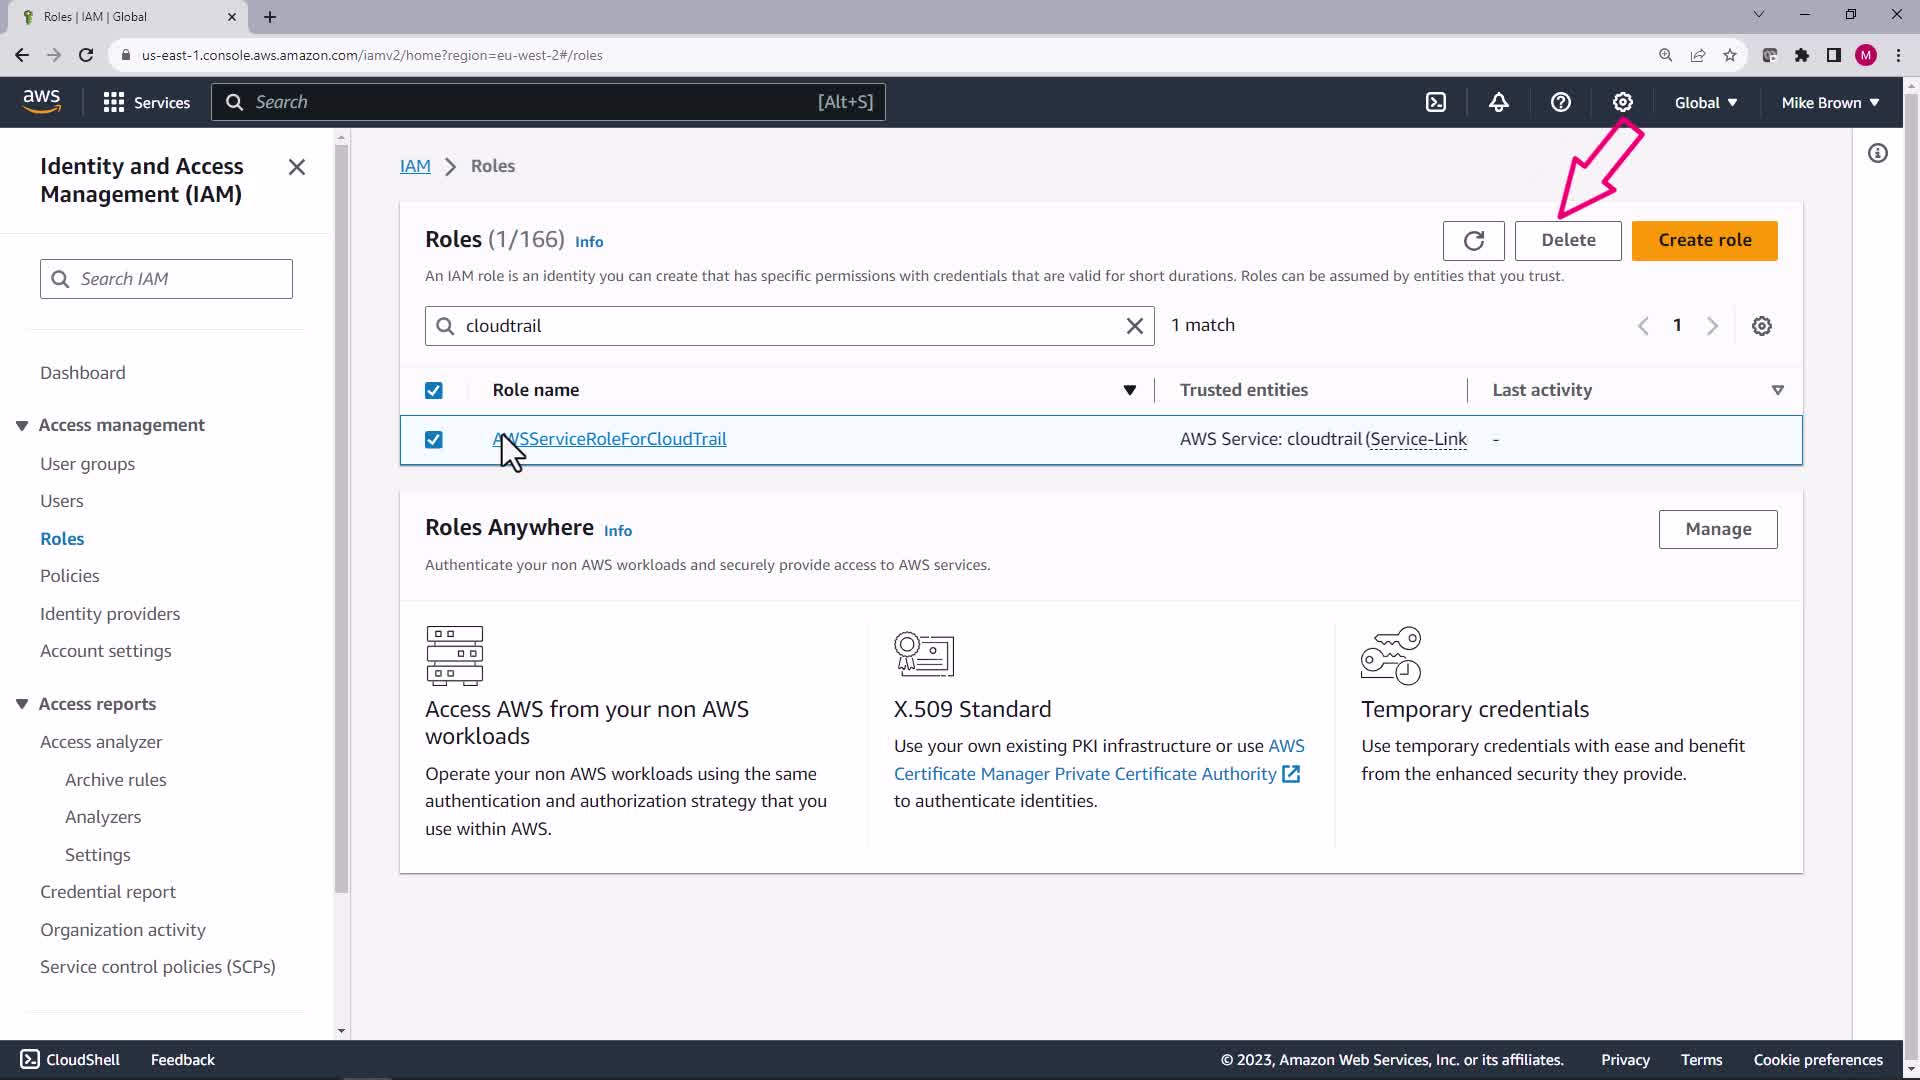Open the notifications bell
This screenshot has height=1080, width=1920.
[x=1498, y=102]
